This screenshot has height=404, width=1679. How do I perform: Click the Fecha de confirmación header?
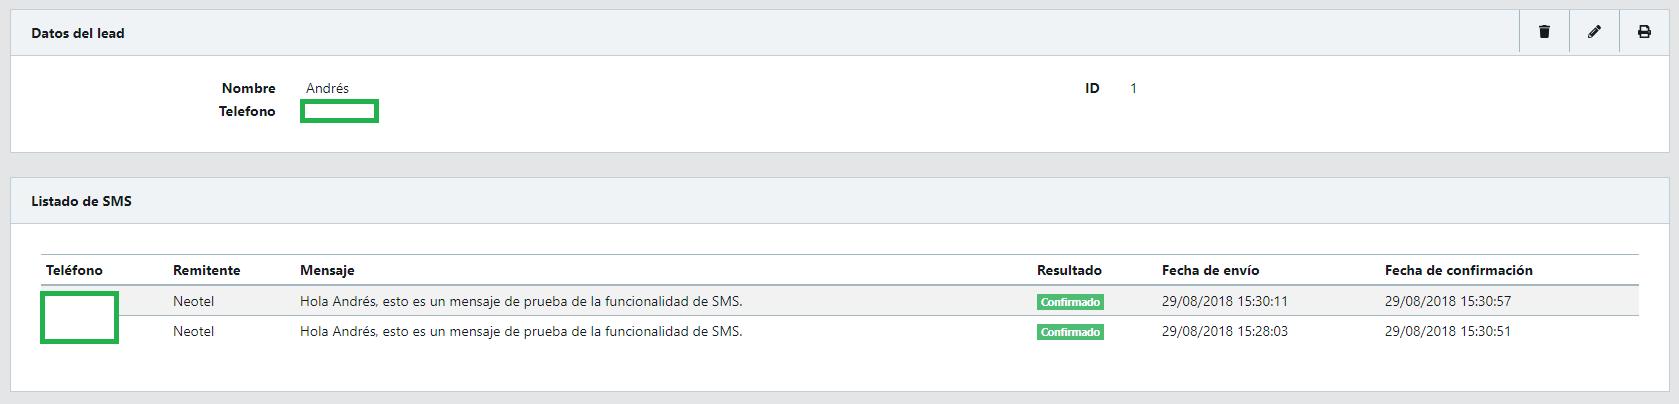1458,270
